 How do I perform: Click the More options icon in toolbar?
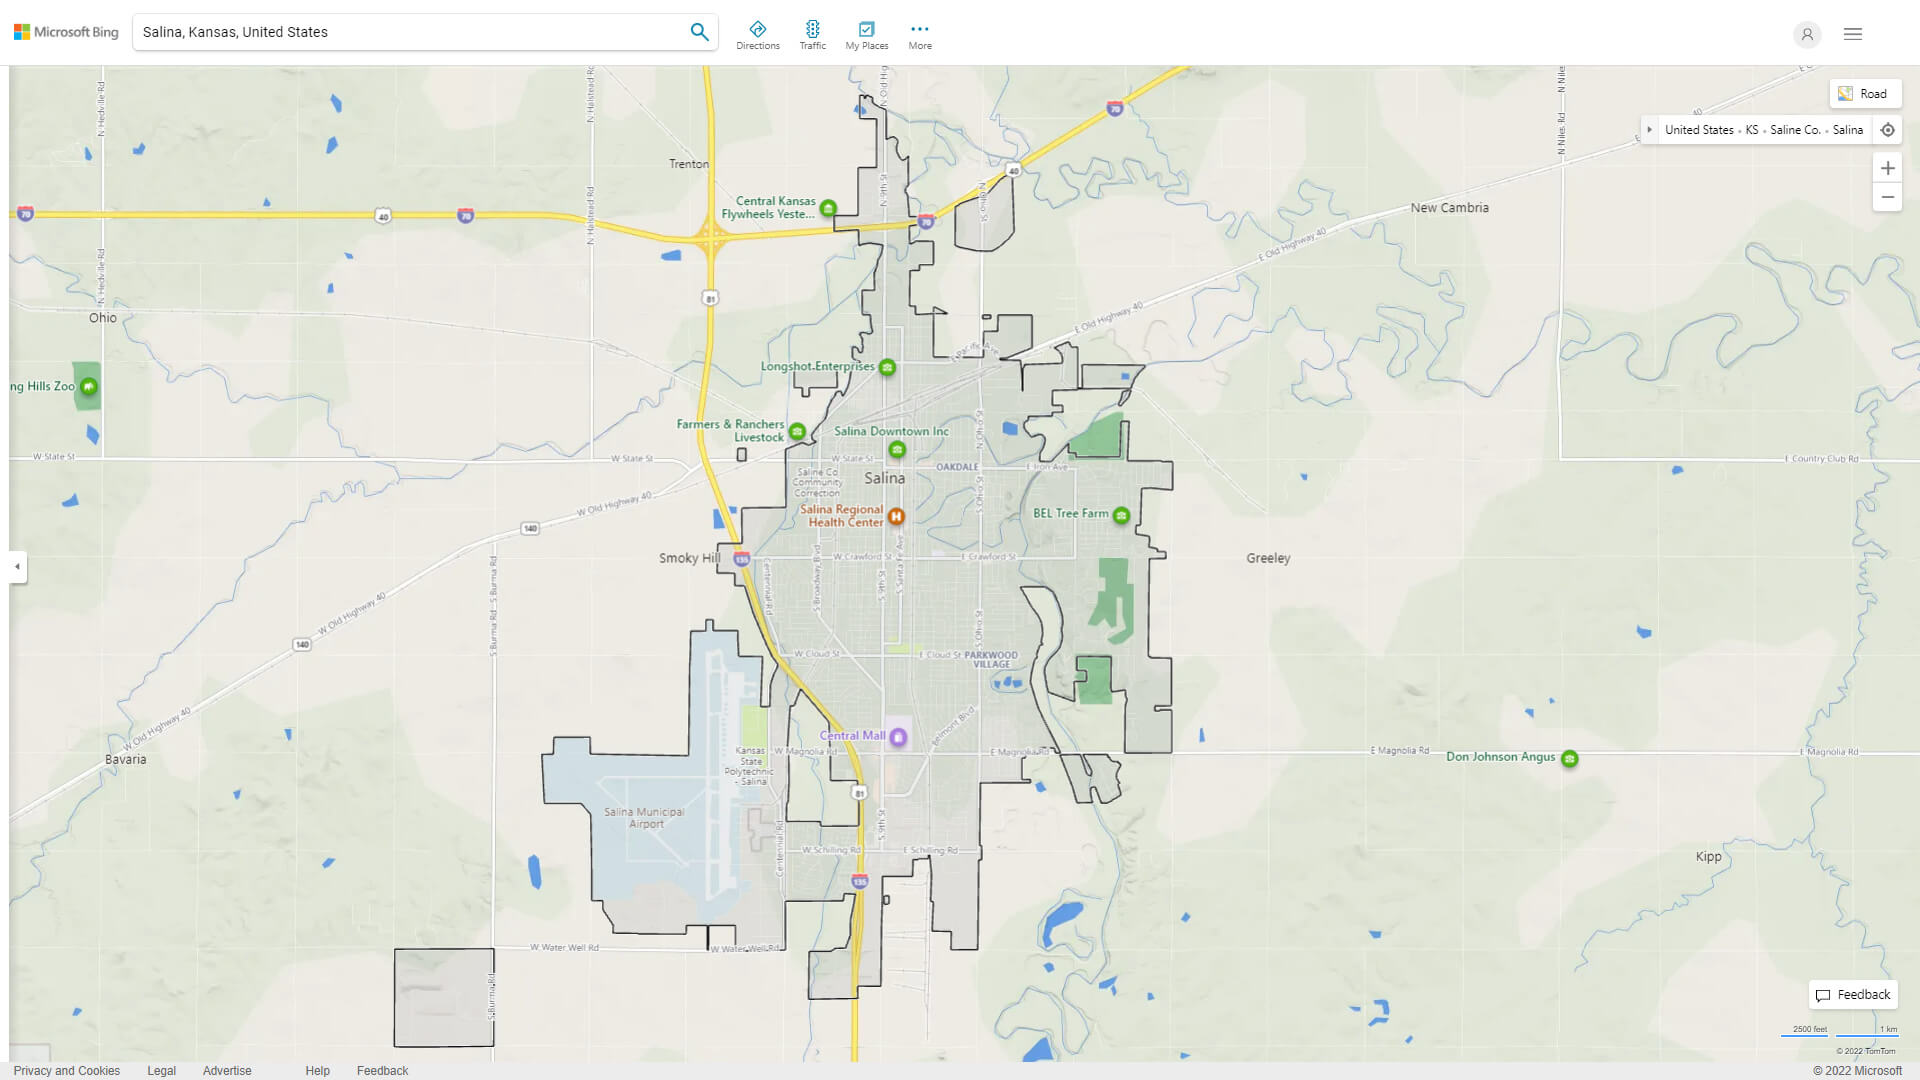[x=919, y=29]
